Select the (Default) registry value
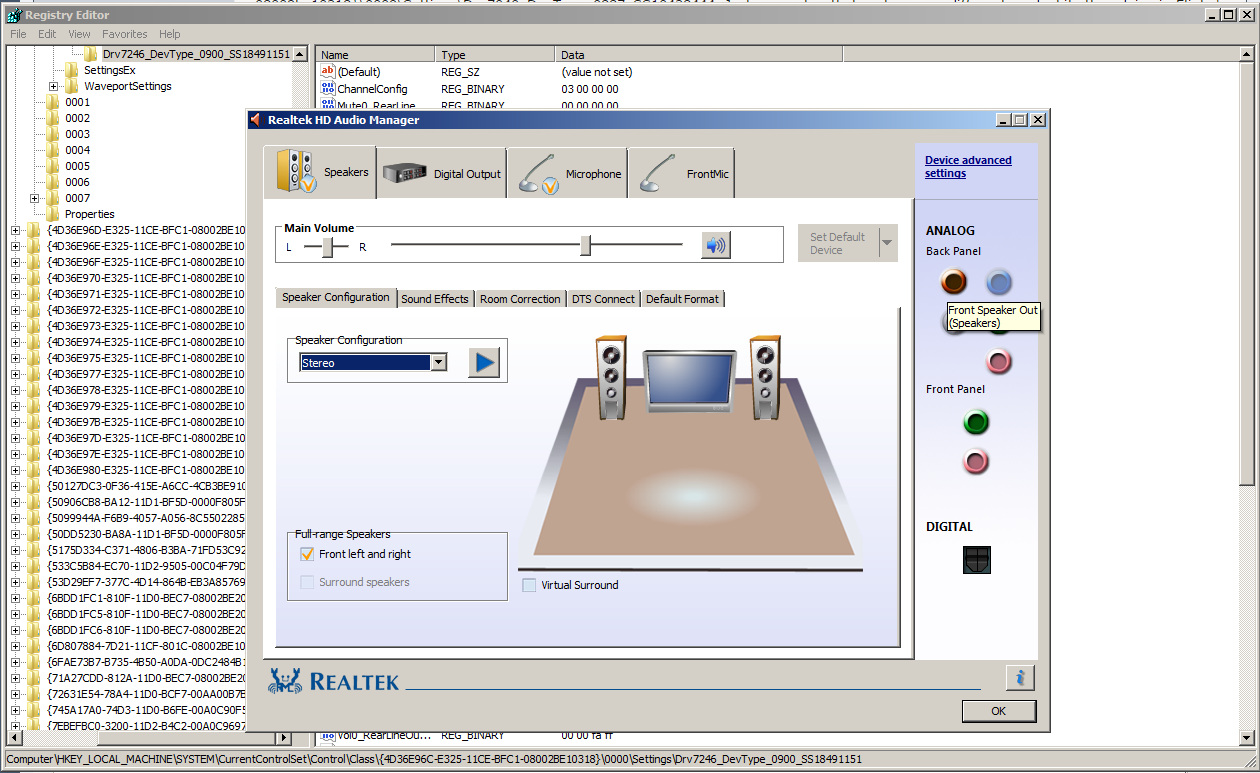 (x=358, y=72)
